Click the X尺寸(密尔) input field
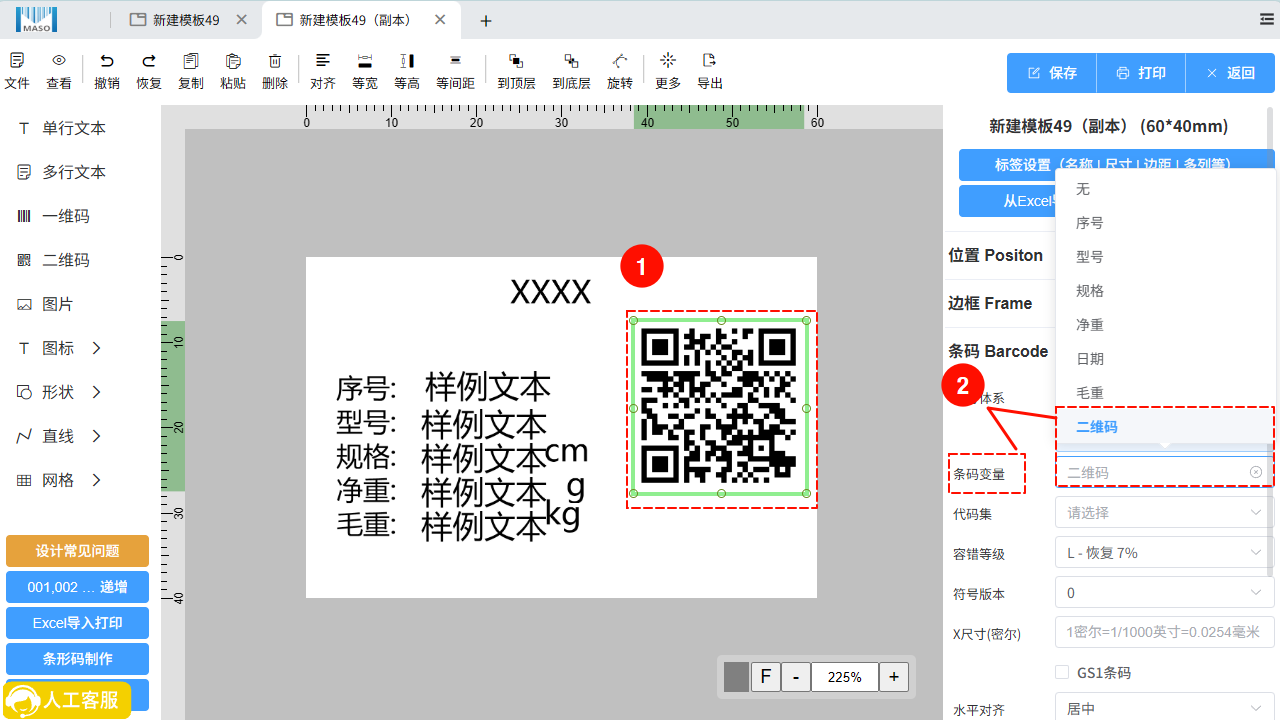The image size is (1280, 720). coord(1165,632)
